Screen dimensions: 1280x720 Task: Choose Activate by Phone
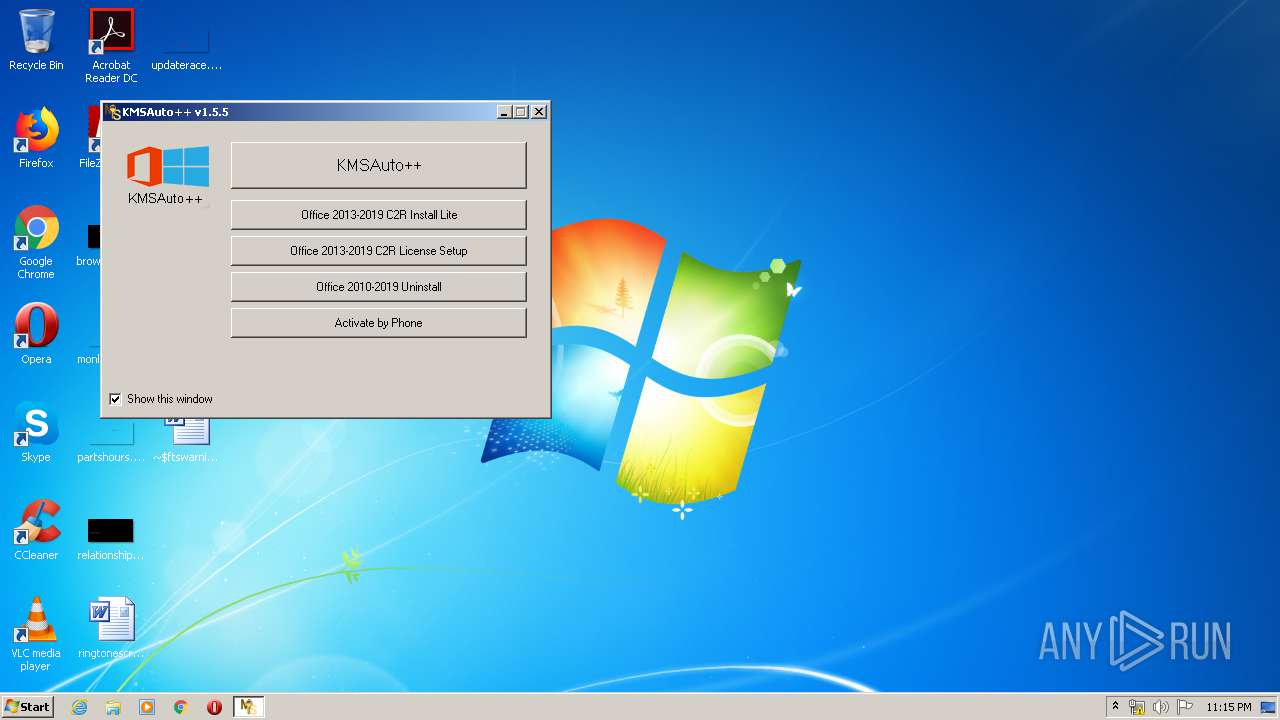(378, 323)
